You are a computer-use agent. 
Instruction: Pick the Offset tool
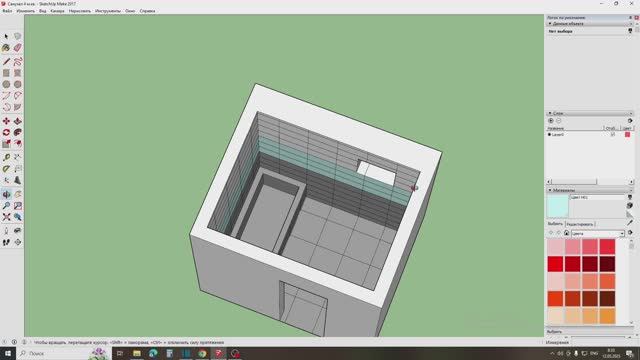tap(18, 144)
